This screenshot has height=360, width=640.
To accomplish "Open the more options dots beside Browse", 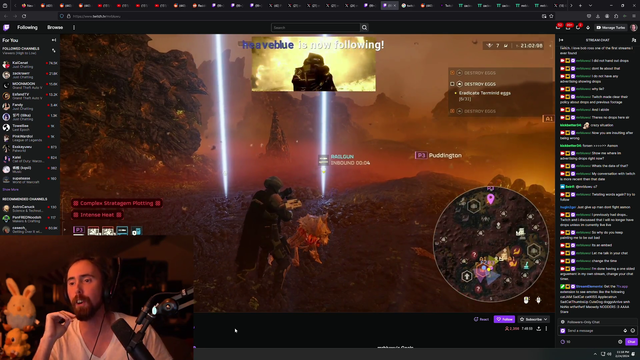I will (74, 27).
